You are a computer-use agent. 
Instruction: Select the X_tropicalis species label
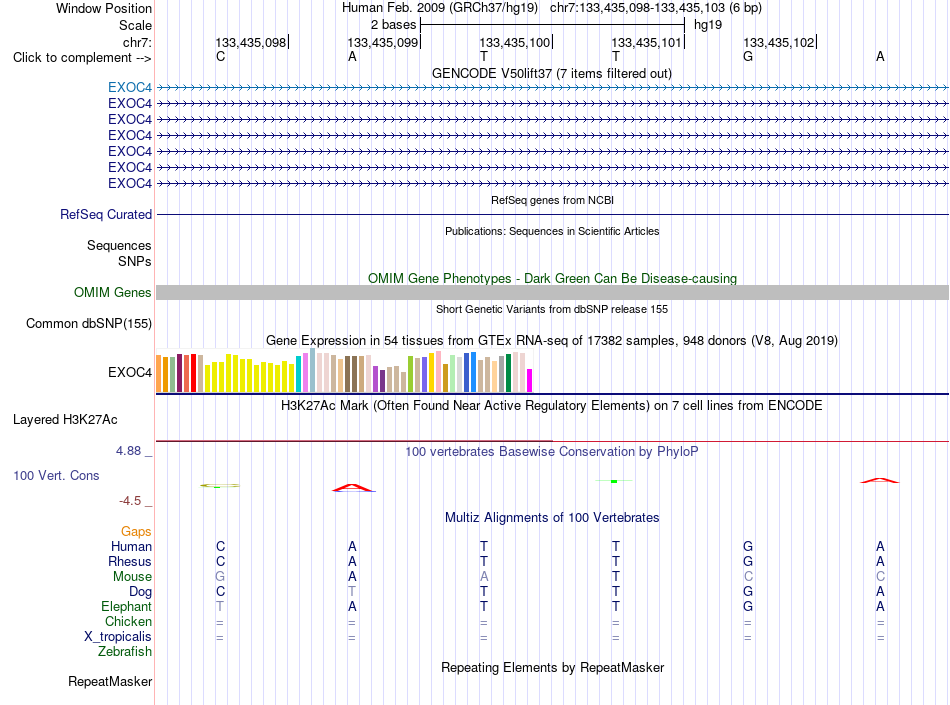pyautogui.click(x=118, y=637)
